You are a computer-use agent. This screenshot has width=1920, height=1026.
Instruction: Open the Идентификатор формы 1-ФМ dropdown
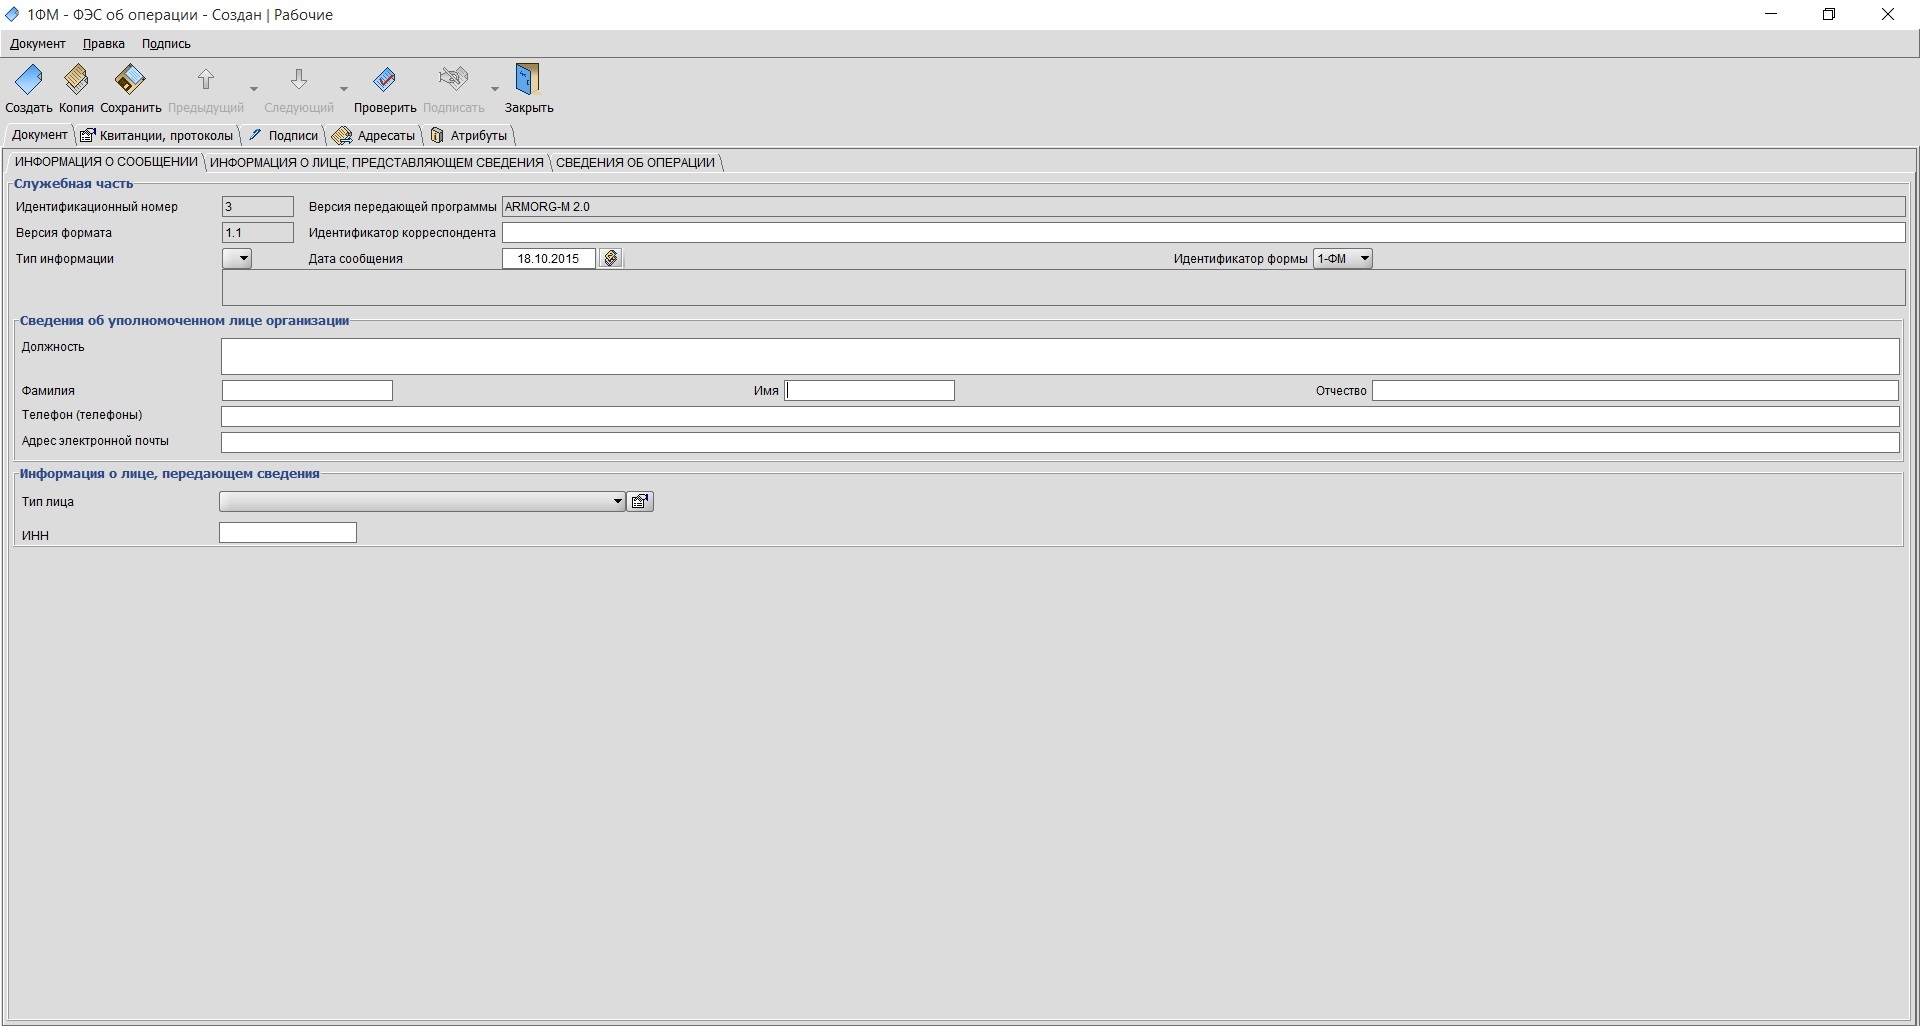1342,258
